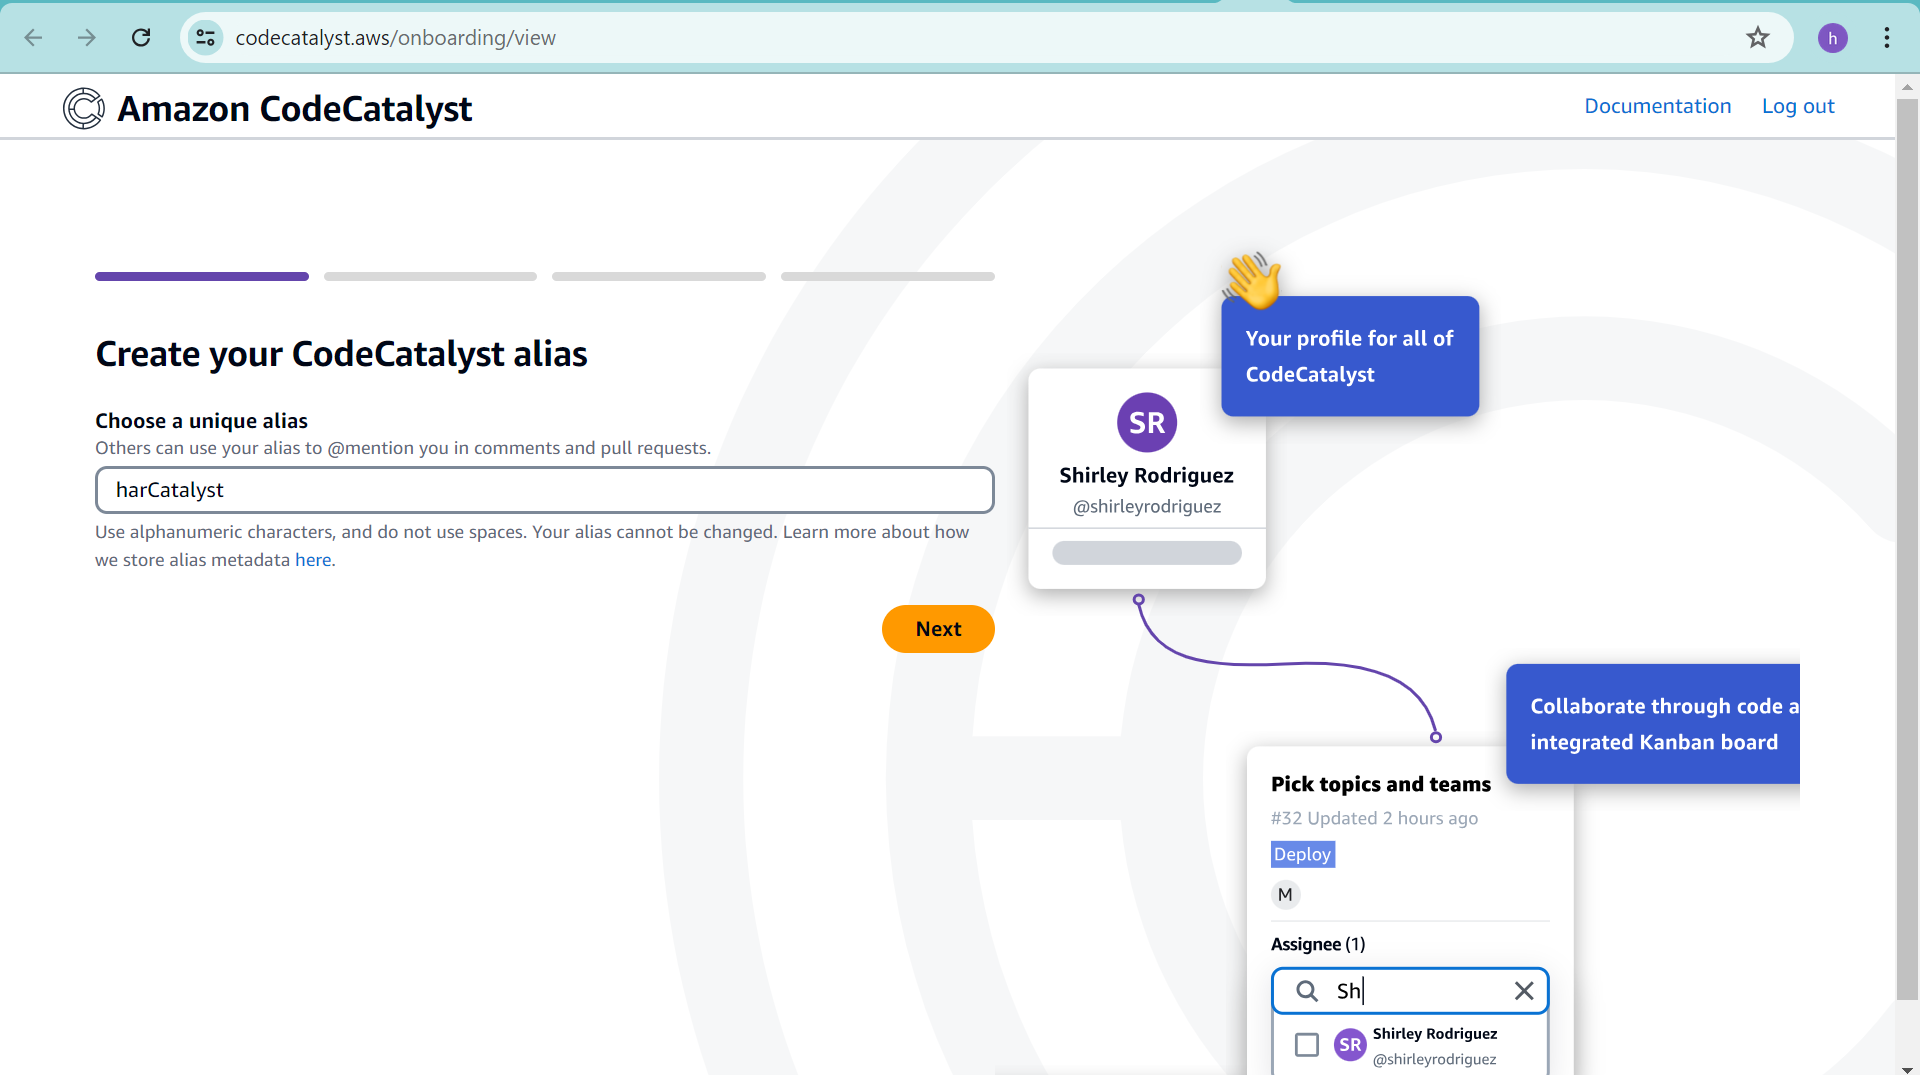
Task: Click inside the alias input field
Action: 544,490
